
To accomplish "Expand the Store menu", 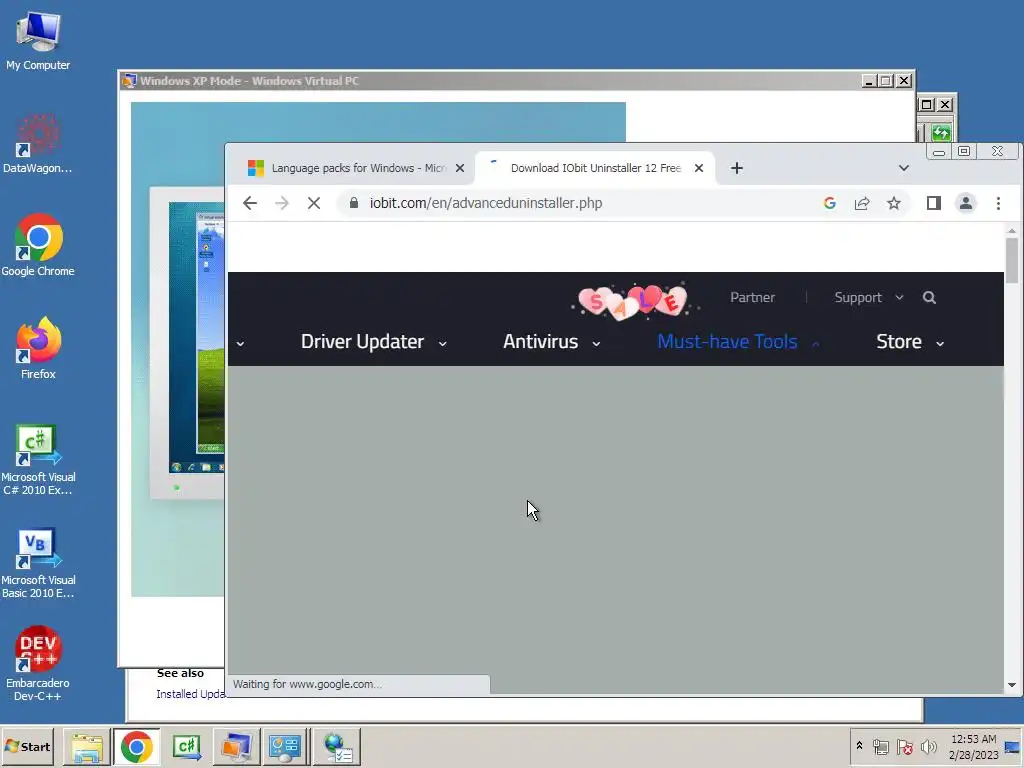I will point(910,342).
